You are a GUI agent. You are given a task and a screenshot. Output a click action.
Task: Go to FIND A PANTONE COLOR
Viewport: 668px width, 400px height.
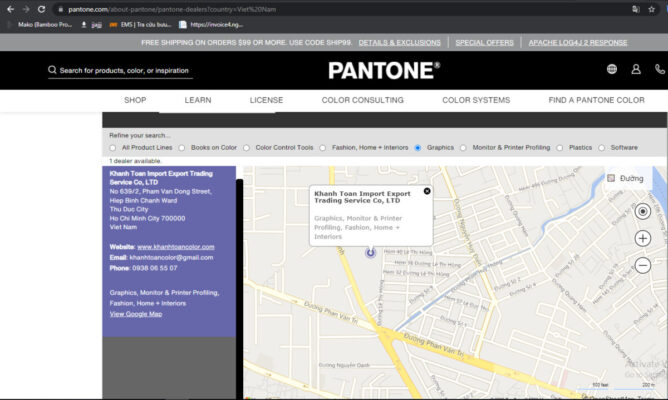click(596, 100)
